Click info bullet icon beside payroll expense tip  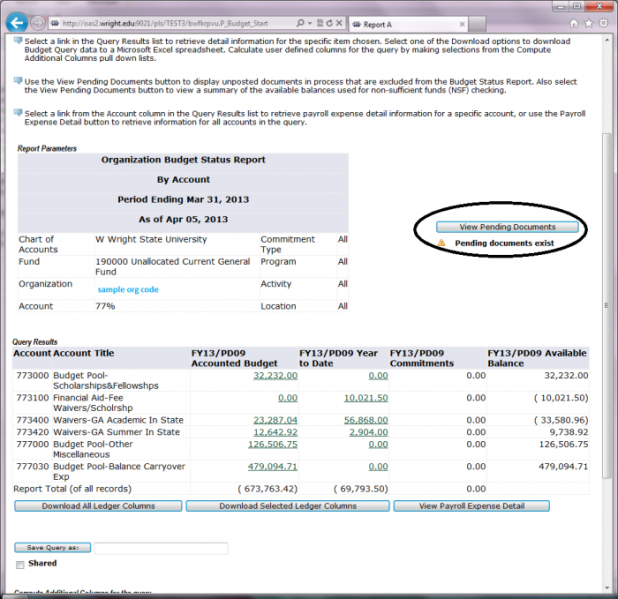tap(18, 113)
